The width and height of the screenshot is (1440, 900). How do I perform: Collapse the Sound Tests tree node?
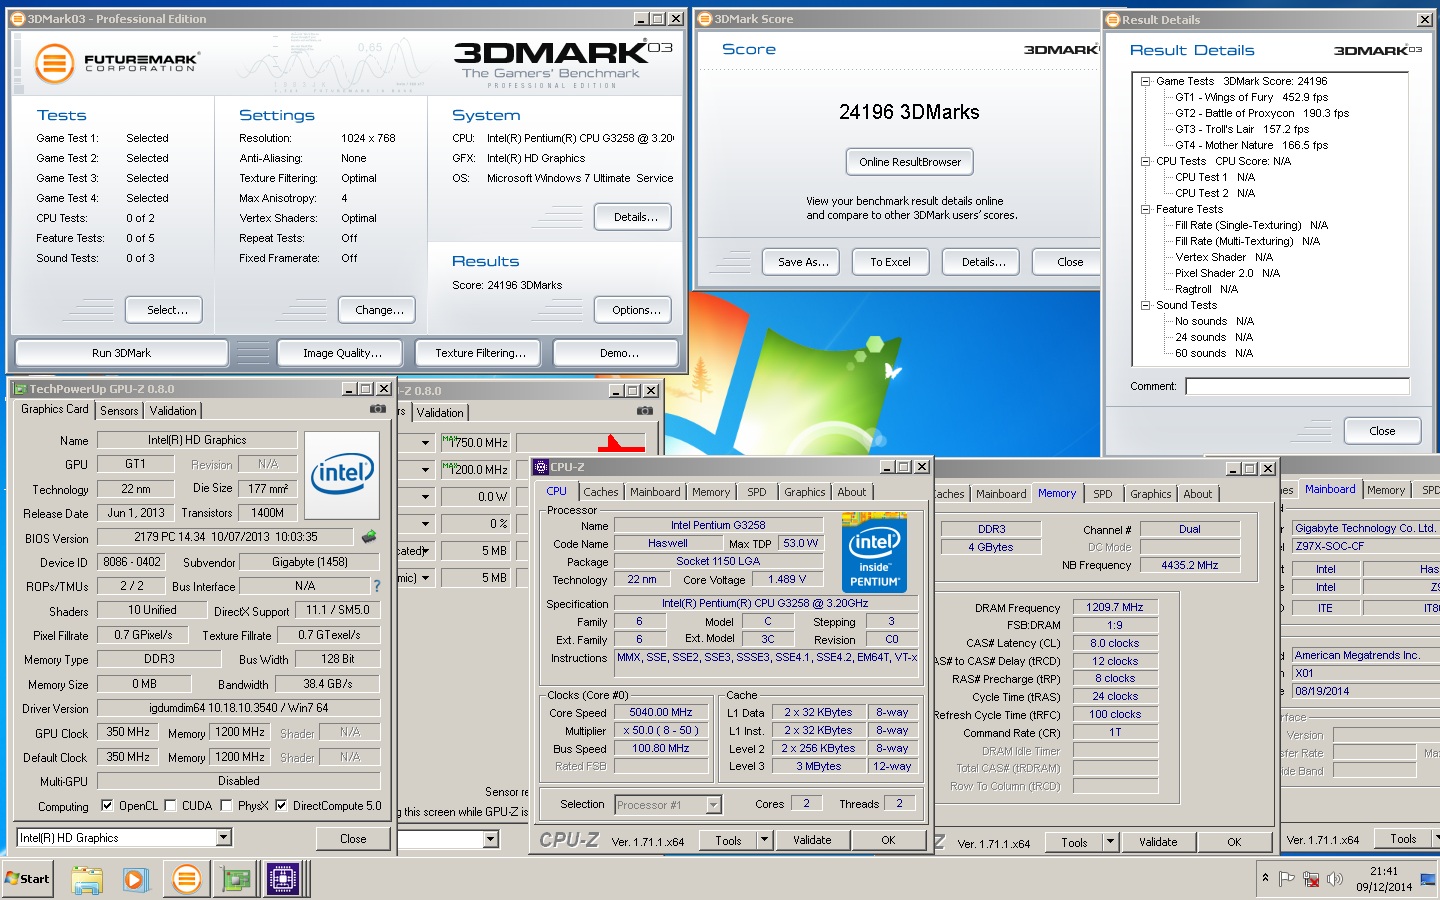coord(1146,306)
